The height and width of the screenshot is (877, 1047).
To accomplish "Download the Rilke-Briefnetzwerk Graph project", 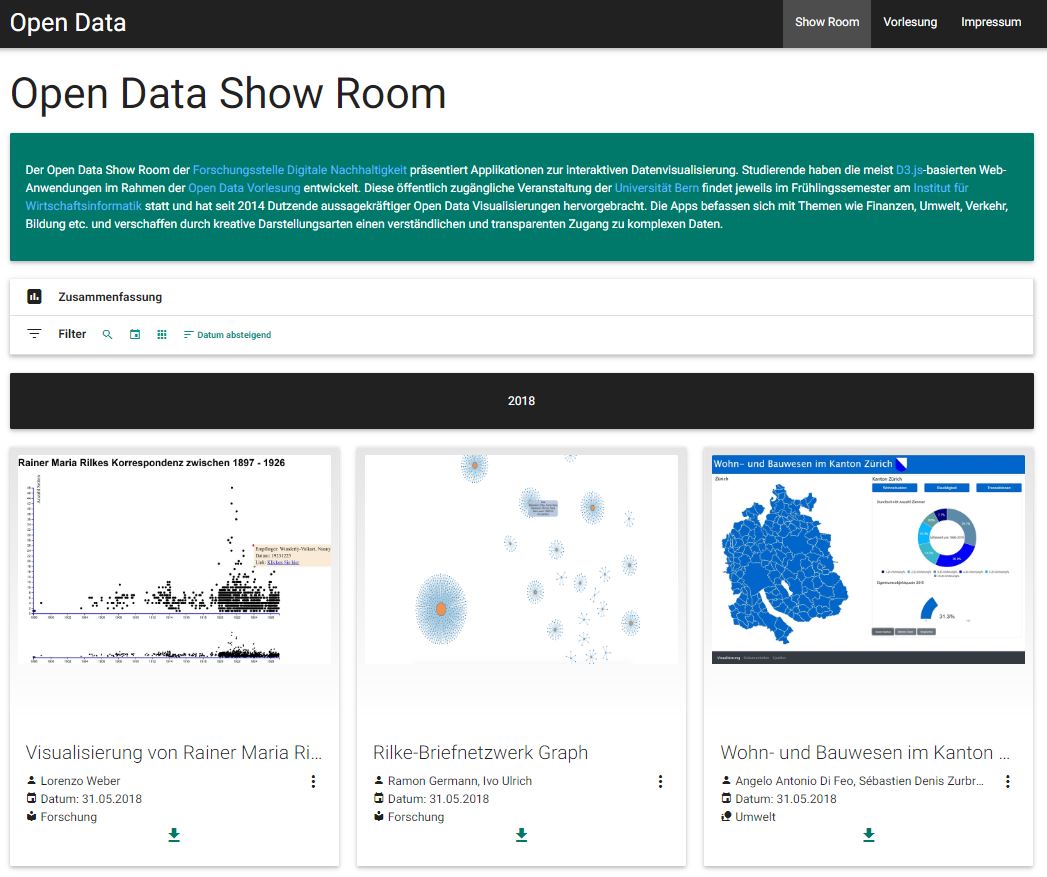I will coord(521,835).
